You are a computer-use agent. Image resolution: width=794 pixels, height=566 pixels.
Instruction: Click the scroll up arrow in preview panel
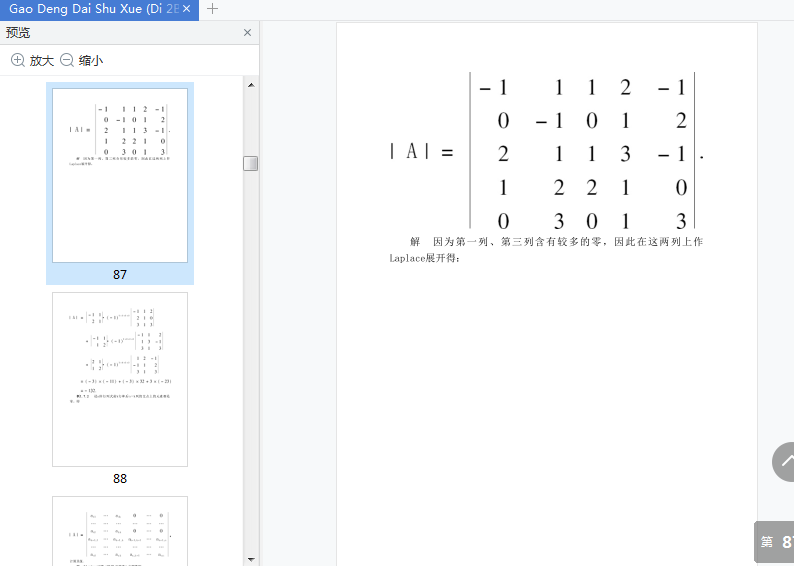(251, 85)
